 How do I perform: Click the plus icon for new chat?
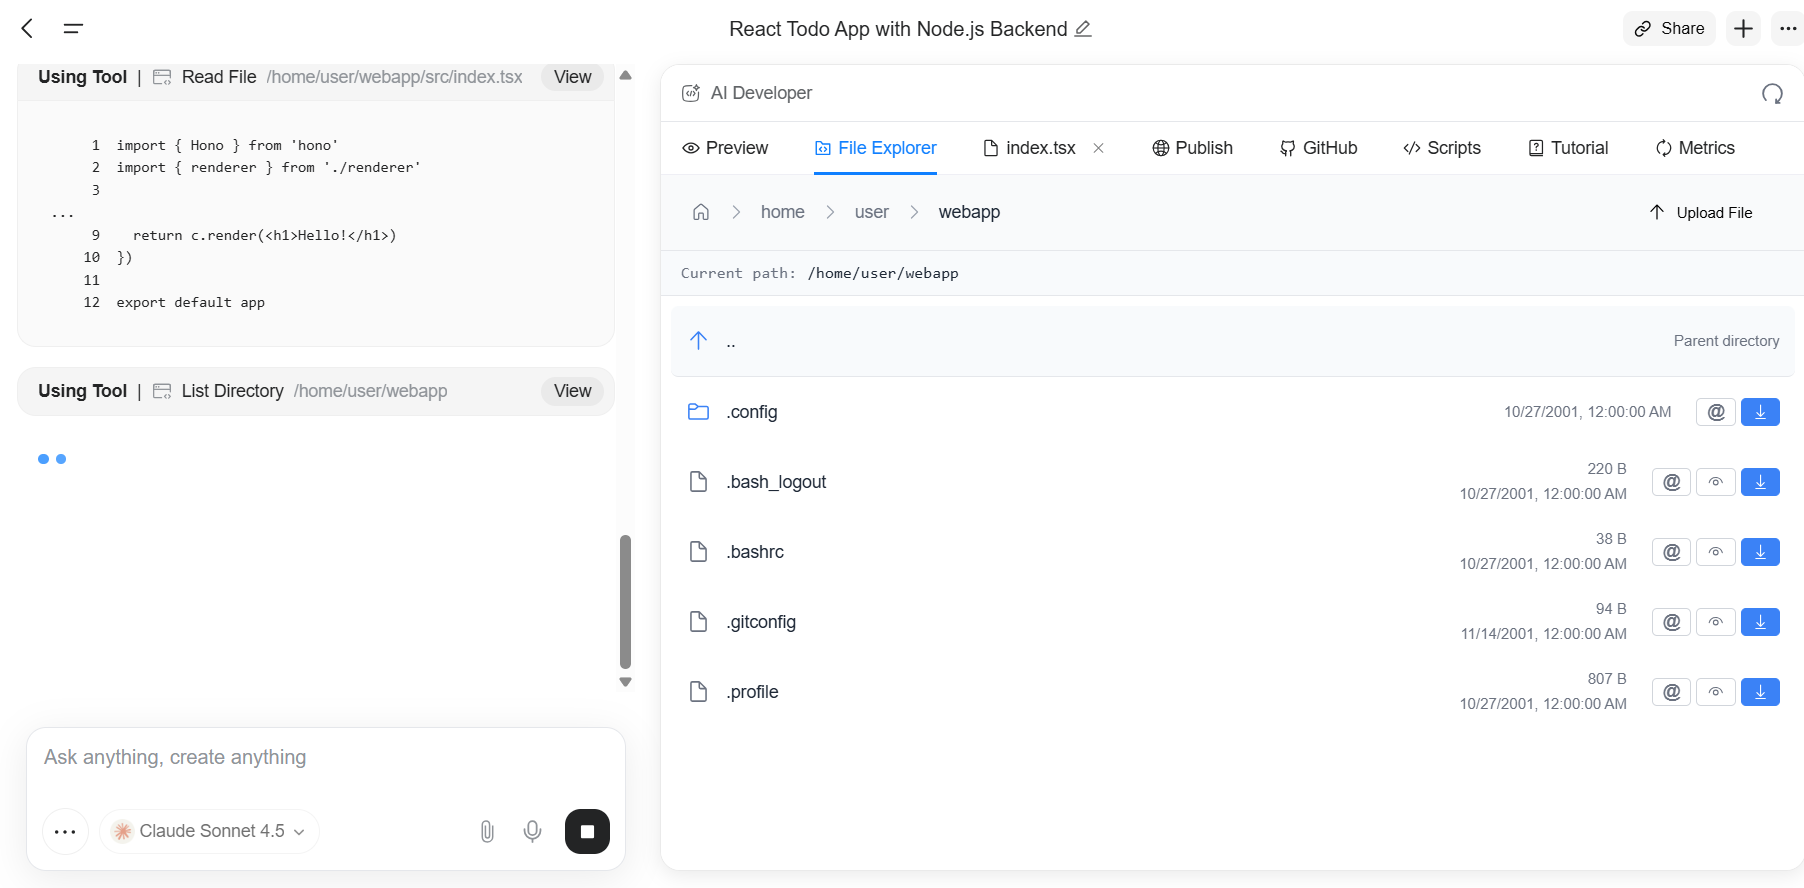pos(1743,29)
